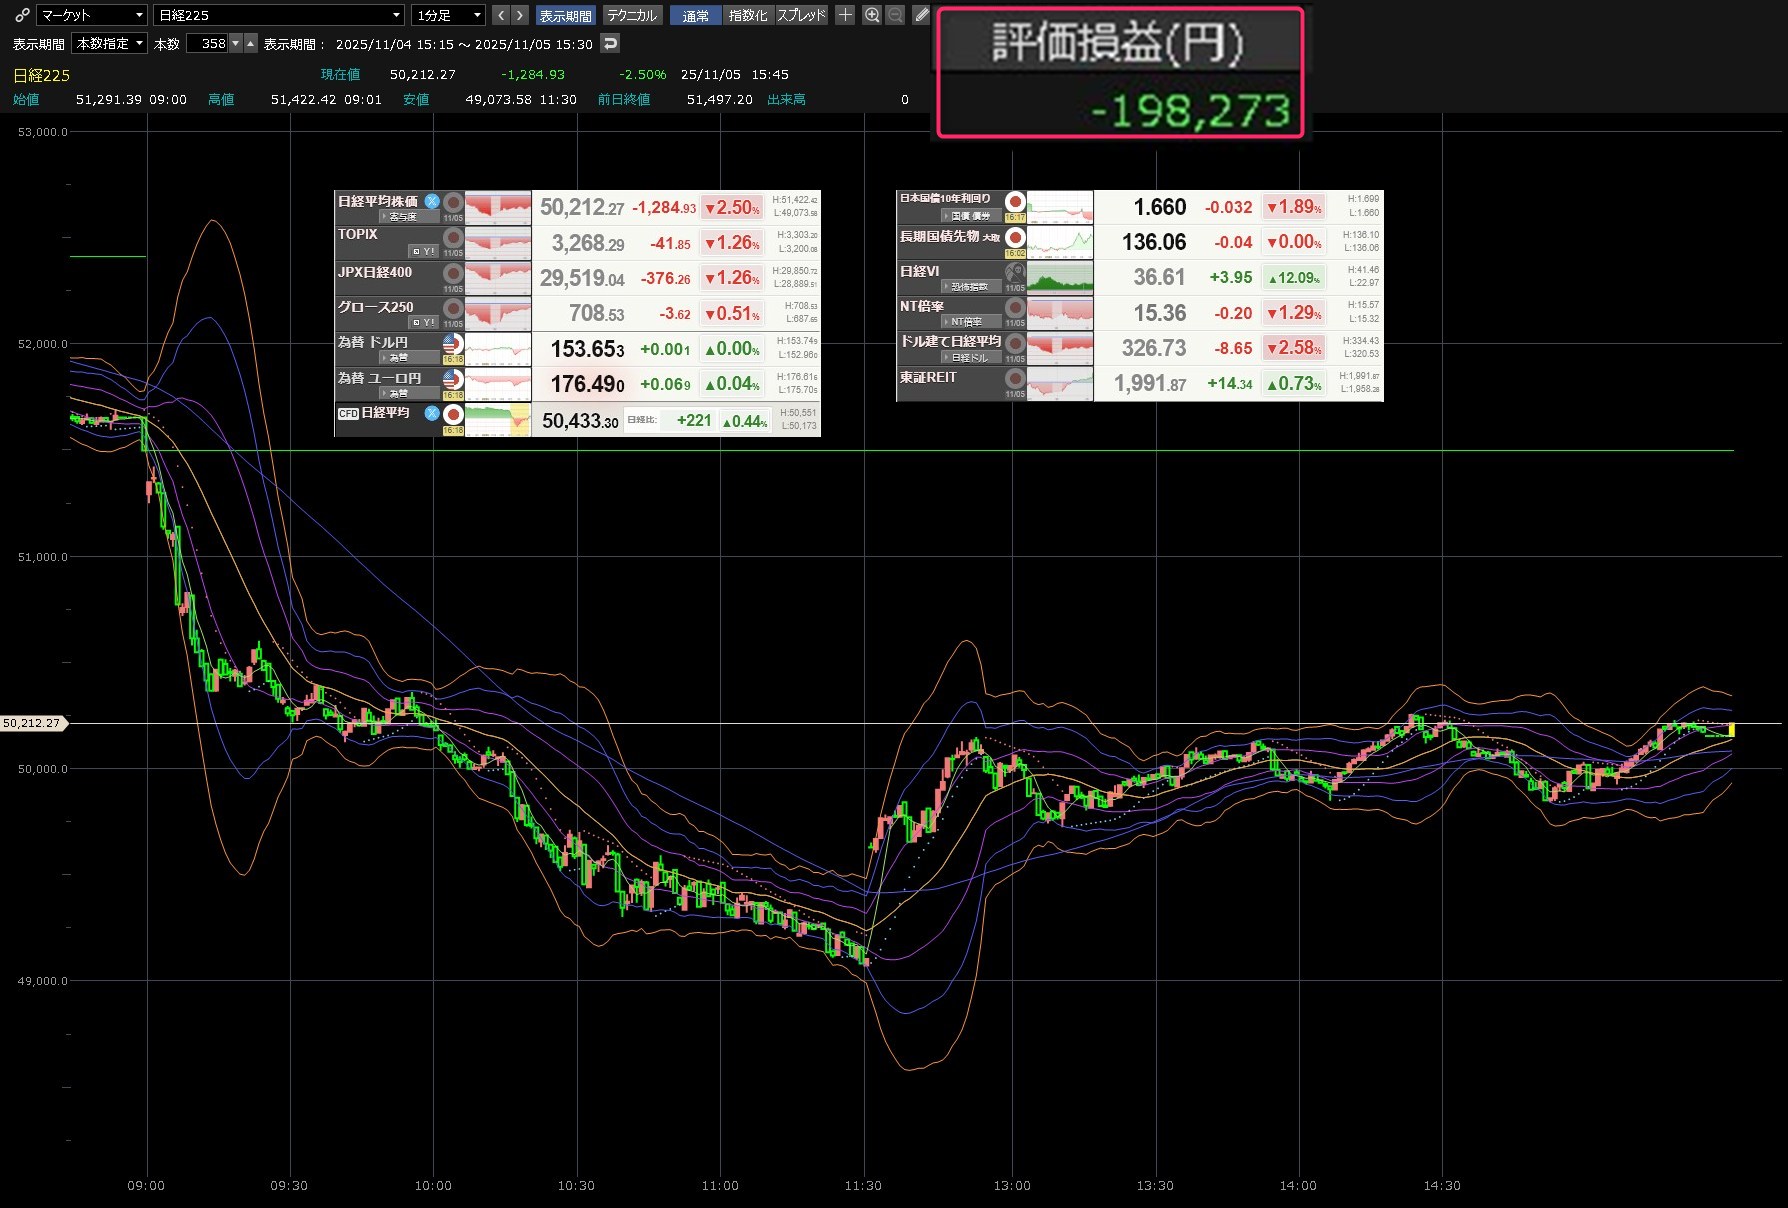Switch chart mode to スプレッド
Screen dimensions: 1788x1208
pyautogui.click(x=801, y=15)
